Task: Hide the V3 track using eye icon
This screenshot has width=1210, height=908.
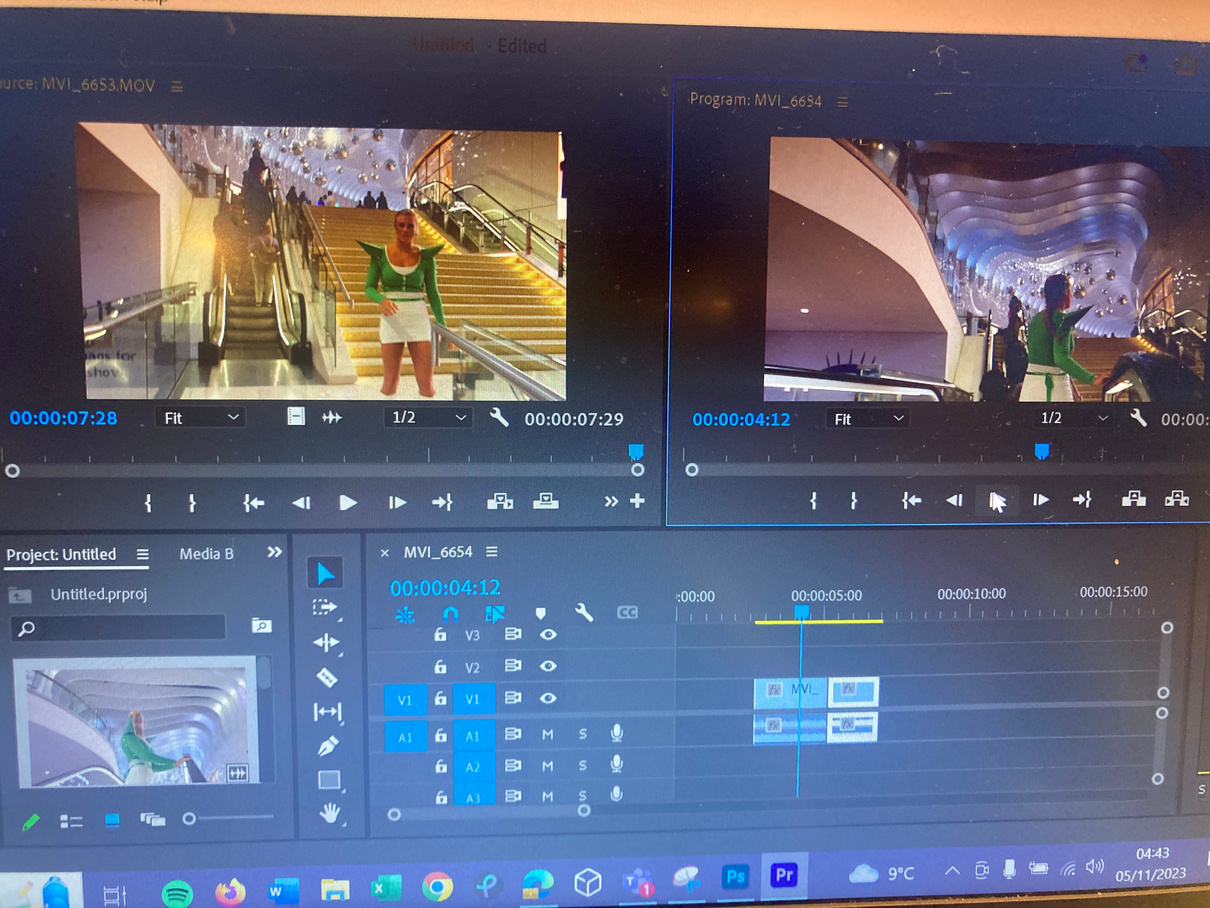Action: pos(548,634)
